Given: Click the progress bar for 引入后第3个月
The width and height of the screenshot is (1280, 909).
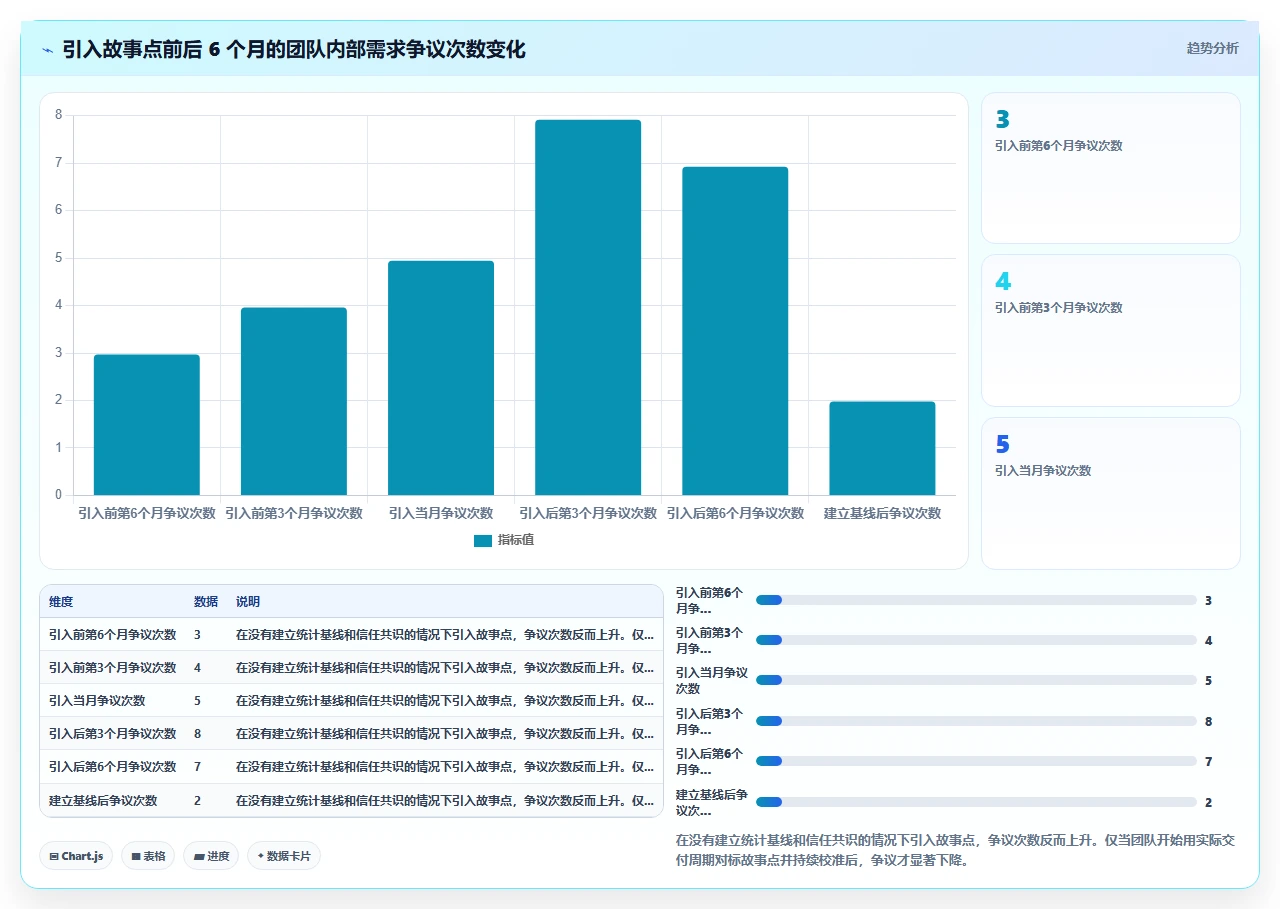Looking at the screenshot, I should 976,721.
